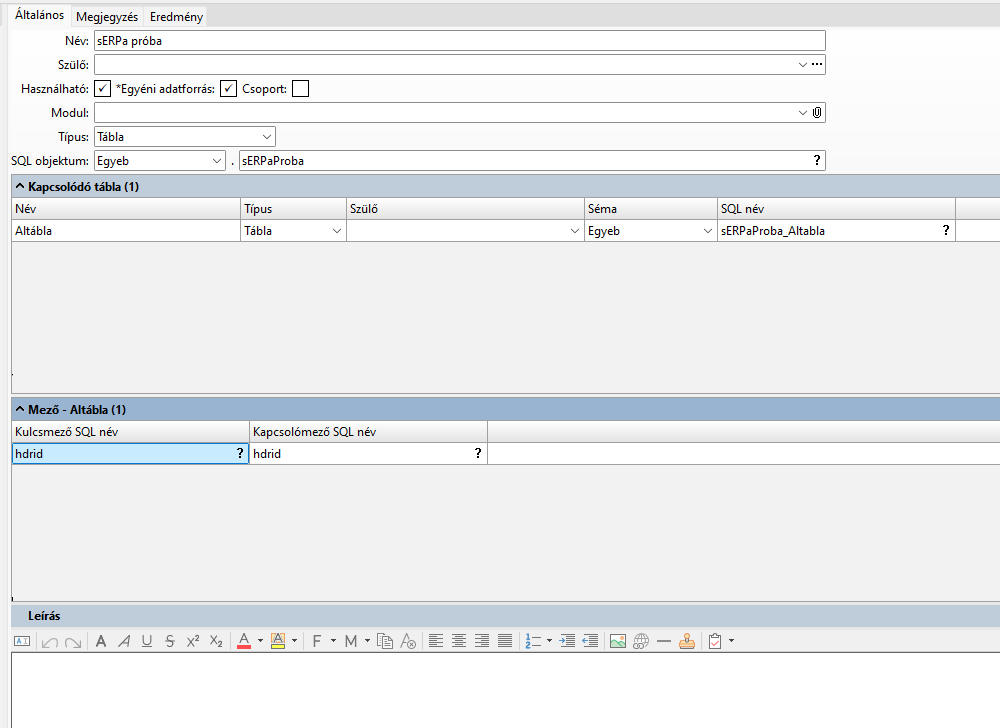The width and height of the screenshot is (1000, 728).
Task: Enable the Csoport checkbox
Action: pyautogui.click(x=300, y=89)
